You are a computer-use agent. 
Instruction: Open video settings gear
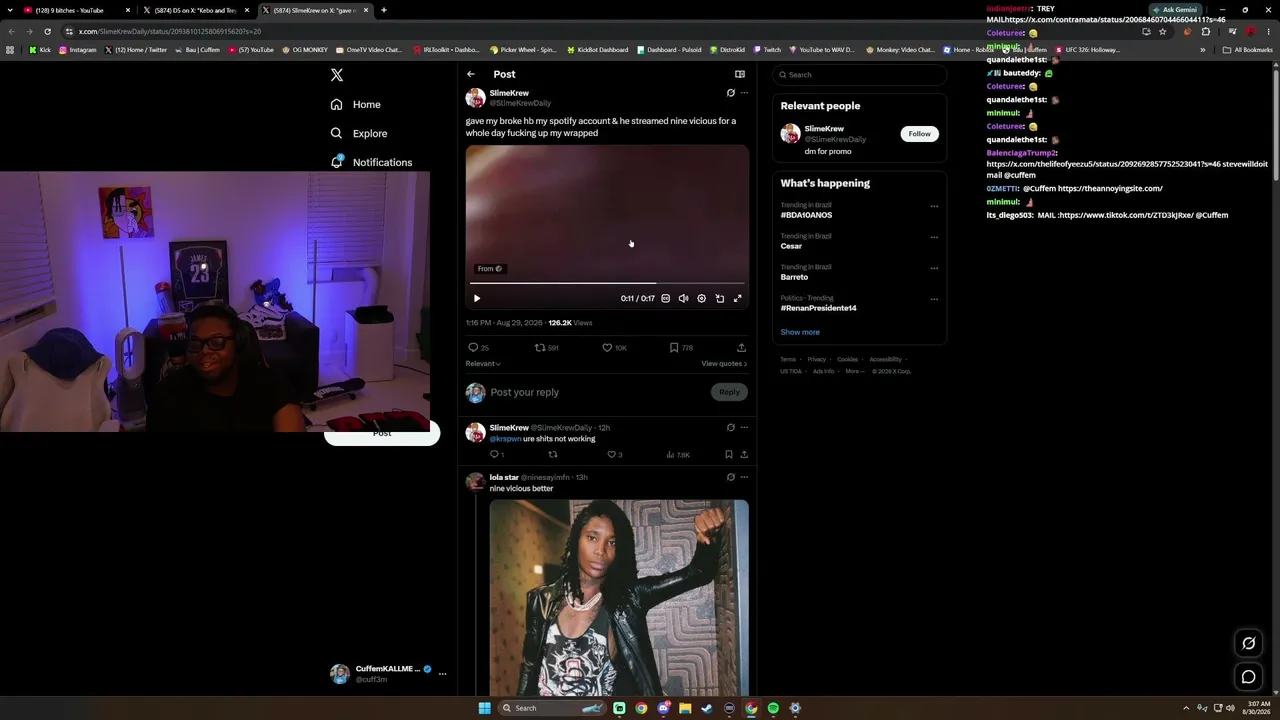tap(702, 298)
